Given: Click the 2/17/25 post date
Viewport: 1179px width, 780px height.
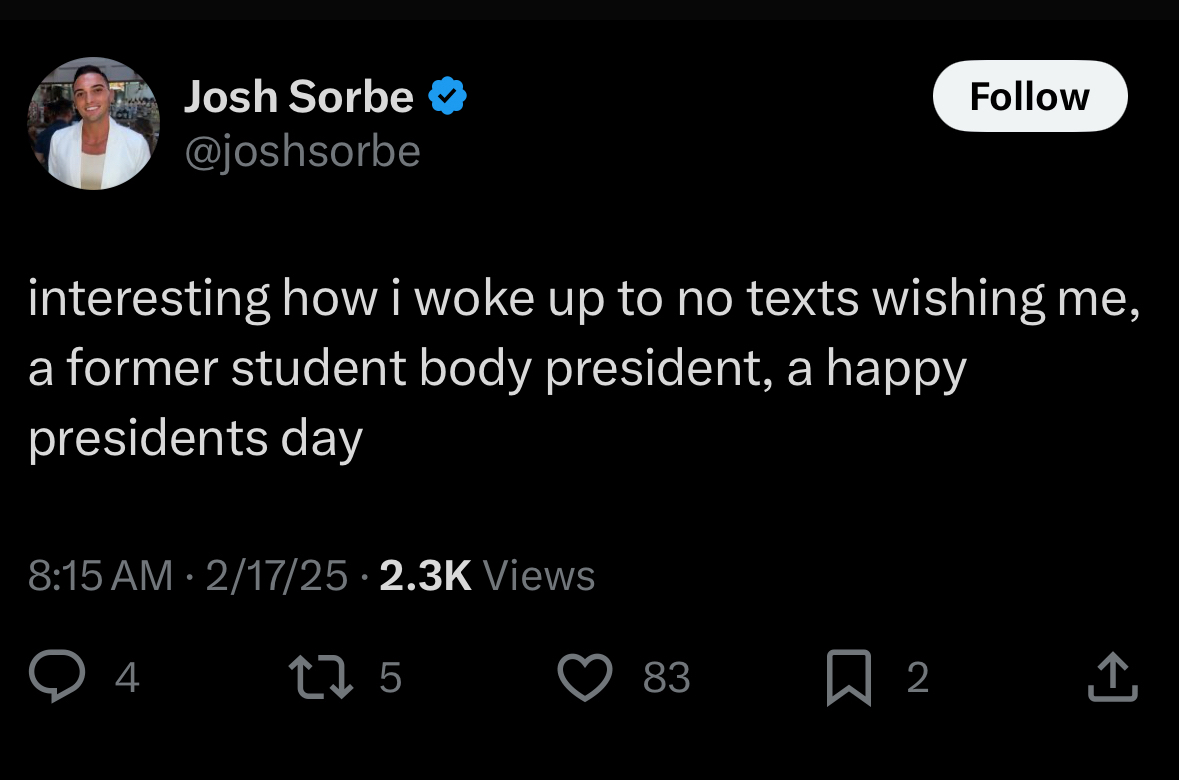Looking at the screenshot, I should [x=277, y=575].
